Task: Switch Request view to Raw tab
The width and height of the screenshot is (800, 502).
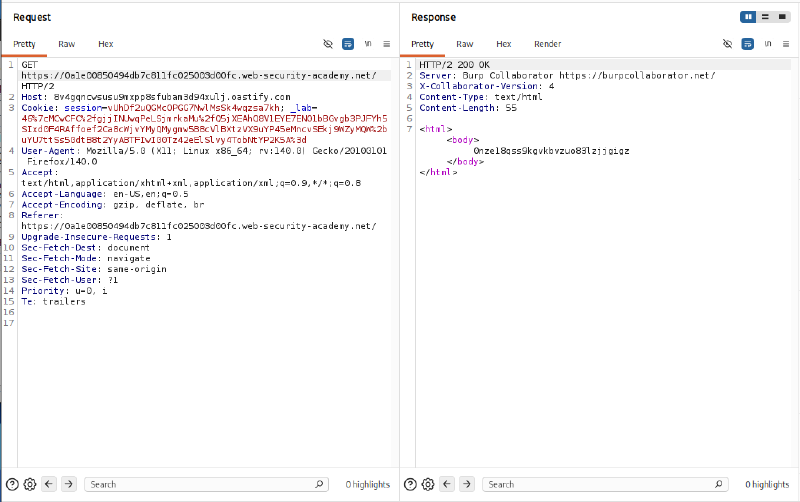Action: [66, 44]
